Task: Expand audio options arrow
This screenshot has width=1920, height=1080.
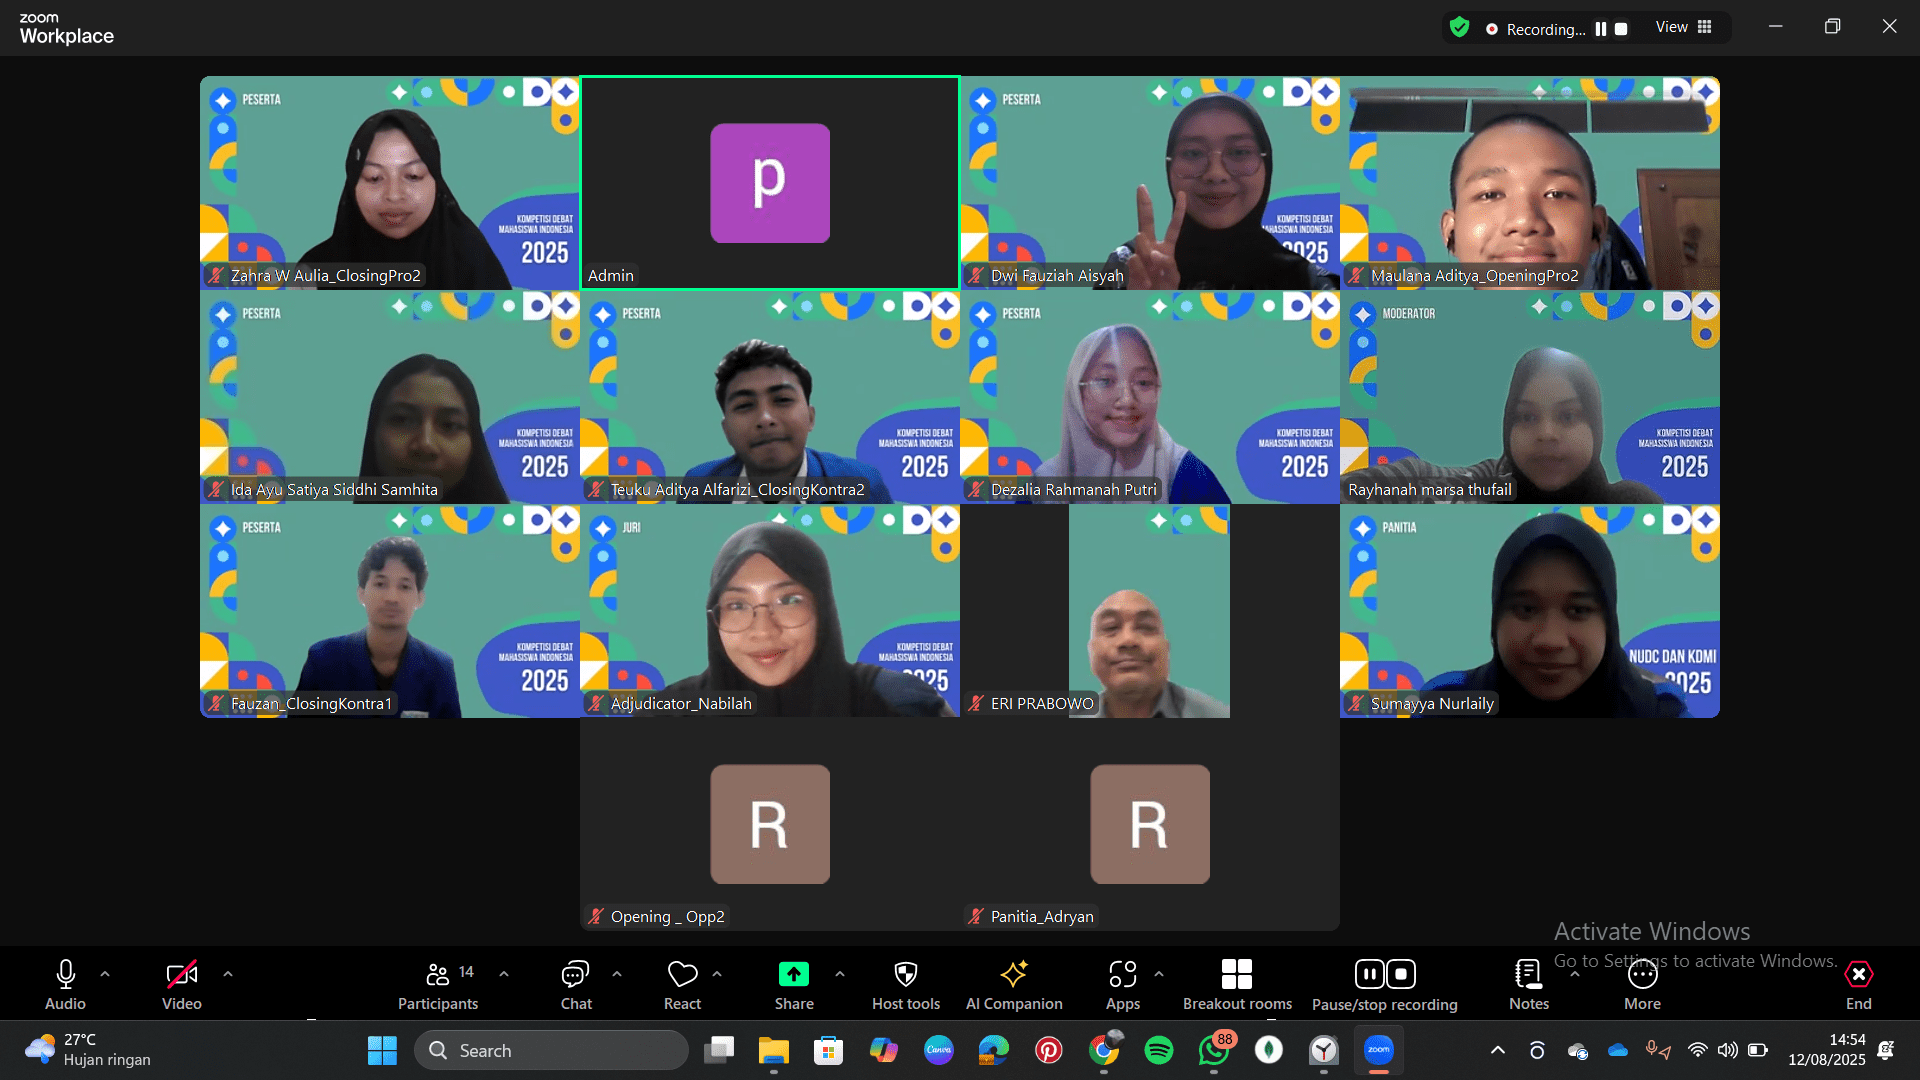Action: pos(105,973)
